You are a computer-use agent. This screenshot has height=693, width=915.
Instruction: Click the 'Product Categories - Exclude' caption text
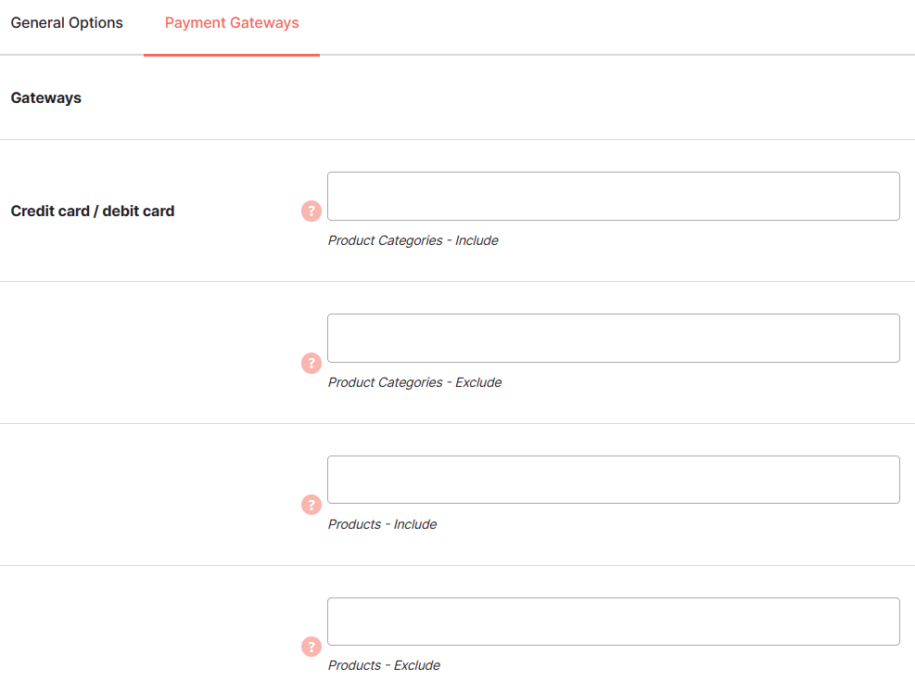[x=415, y=382]
